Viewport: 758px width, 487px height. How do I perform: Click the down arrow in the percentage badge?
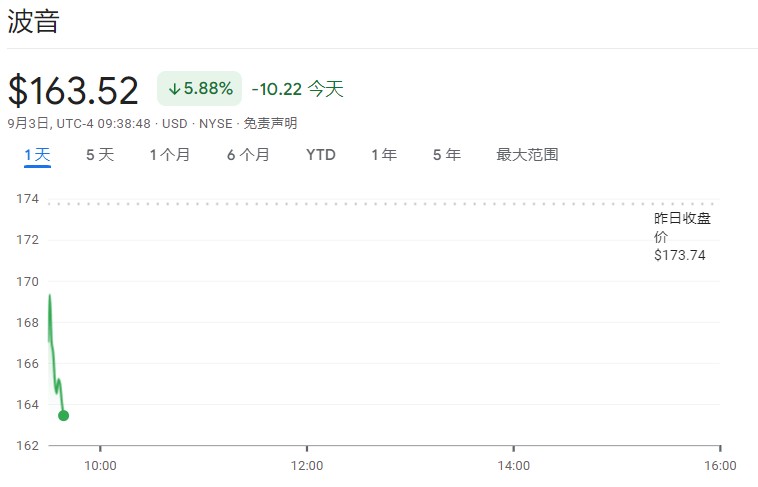point(174,89)
